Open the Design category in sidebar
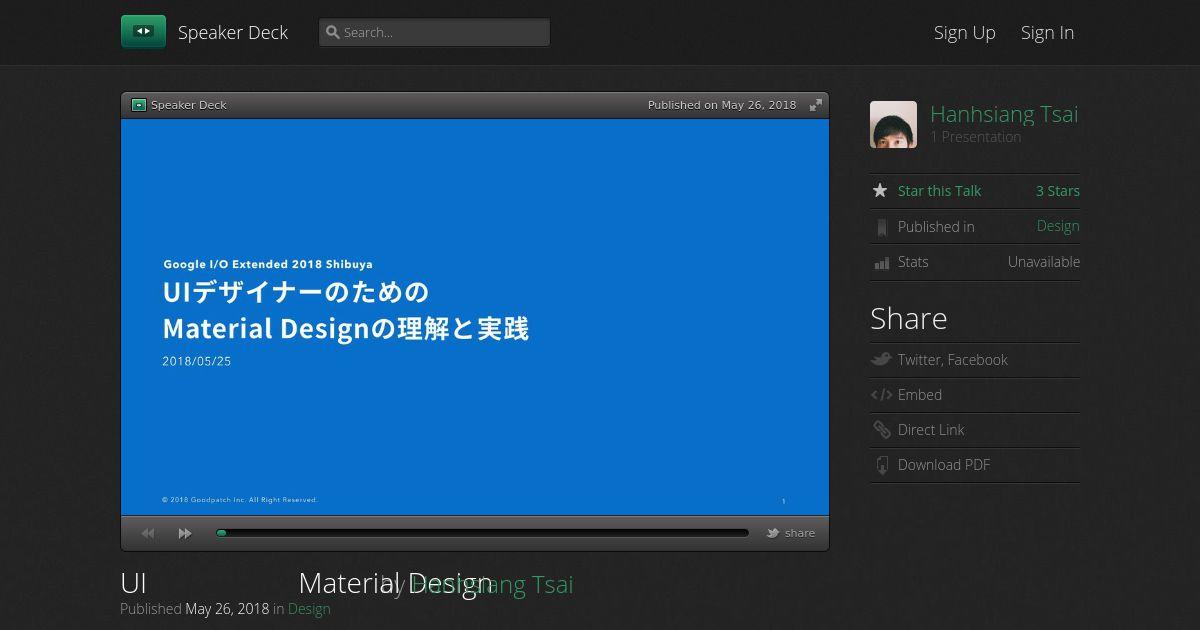The image size is (1200, 630). (1058, 226)
